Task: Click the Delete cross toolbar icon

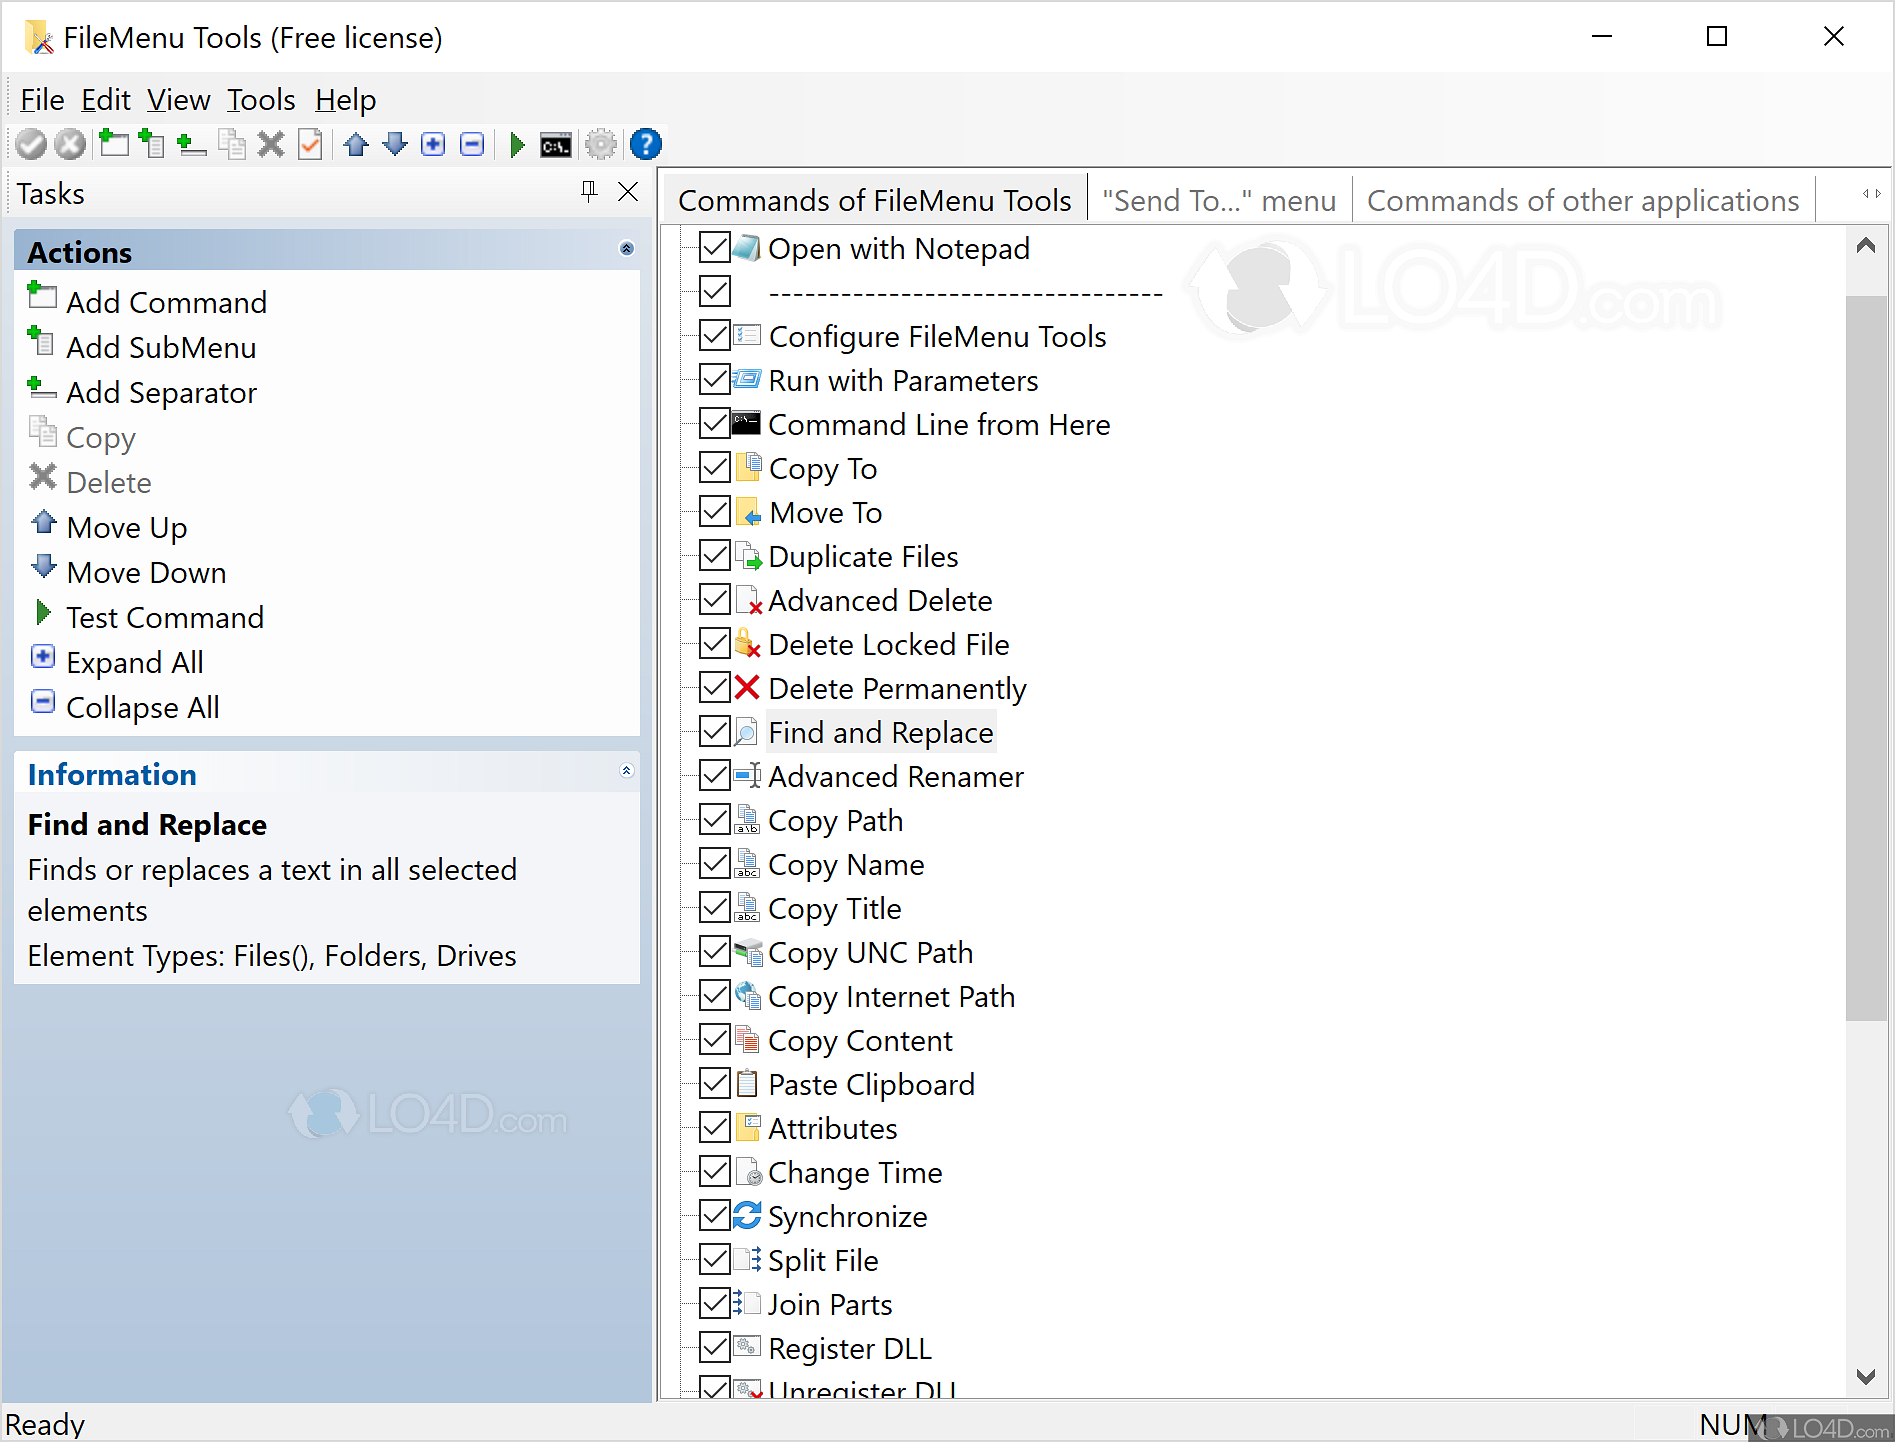Action: coord(271,144)
